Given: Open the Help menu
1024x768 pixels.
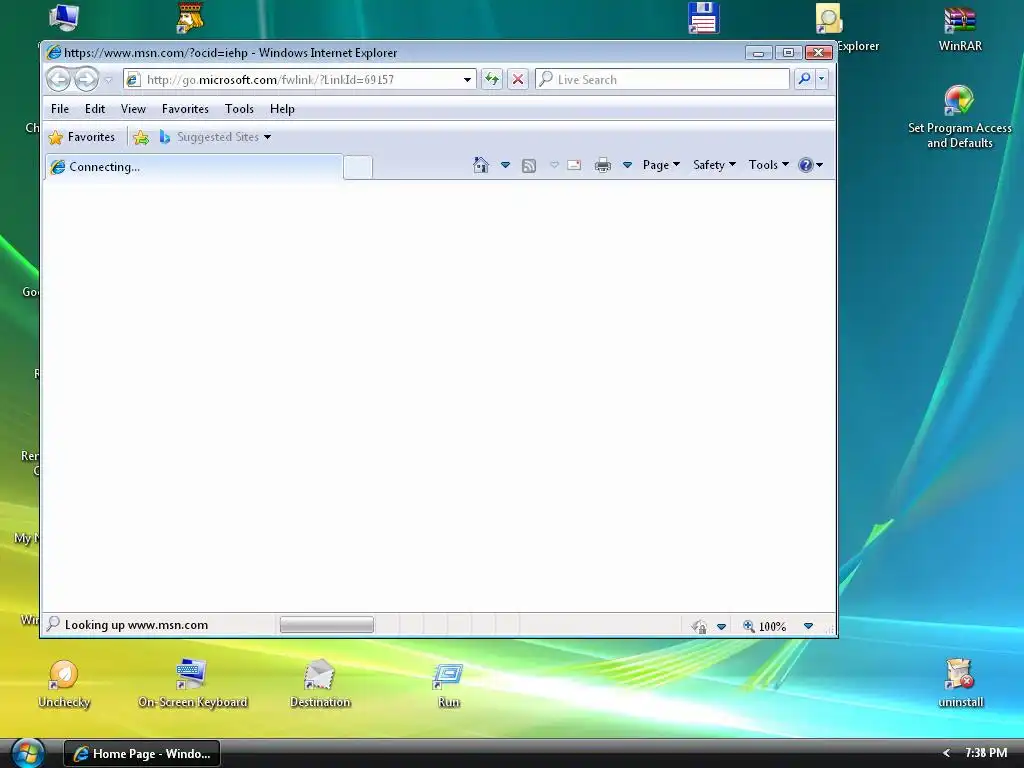Looking at the screenshot, I should (282, 109).
